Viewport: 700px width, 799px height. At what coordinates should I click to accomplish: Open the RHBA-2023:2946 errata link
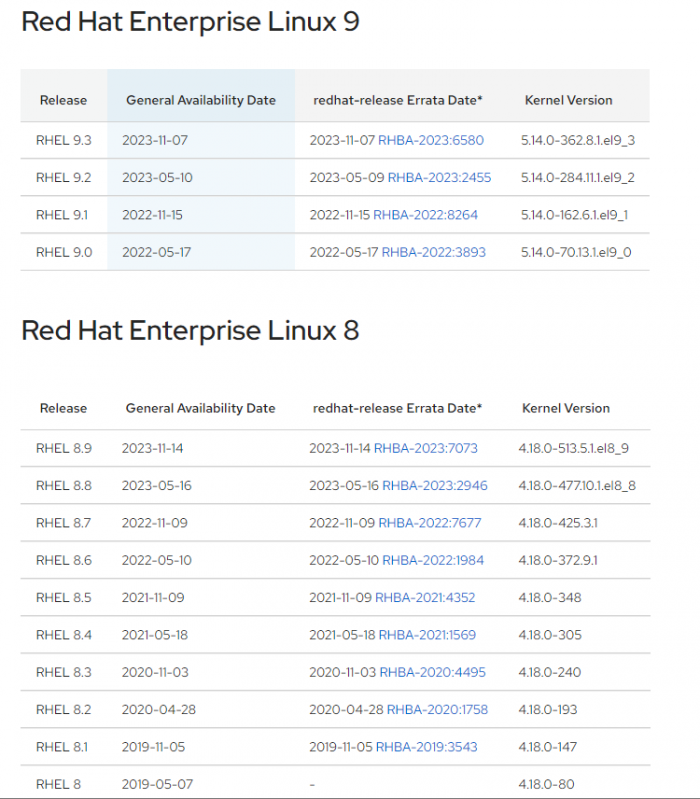click(435, 485)
